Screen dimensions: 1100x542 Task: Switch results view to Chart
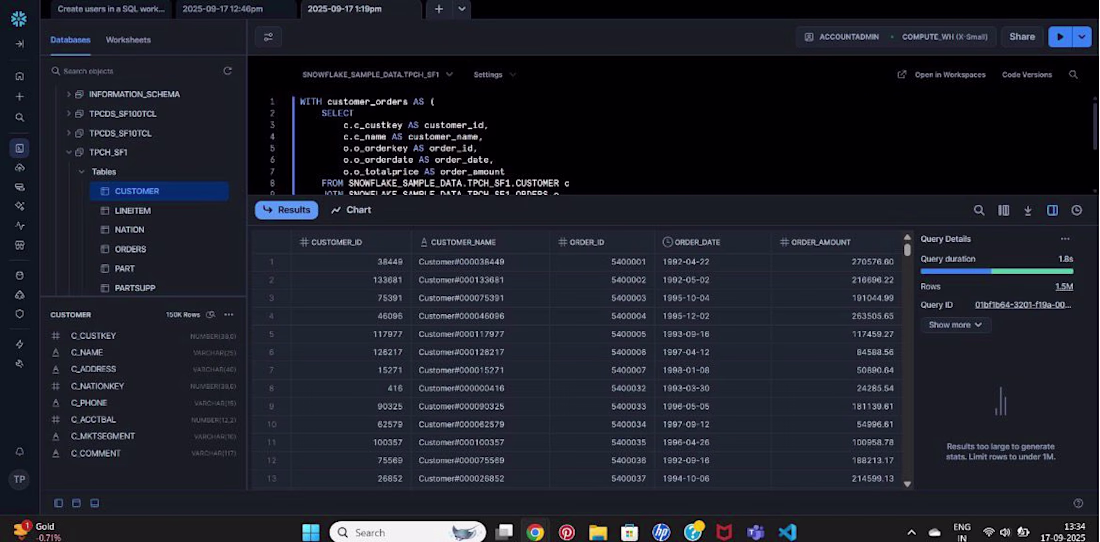click(x=351, y=210)
